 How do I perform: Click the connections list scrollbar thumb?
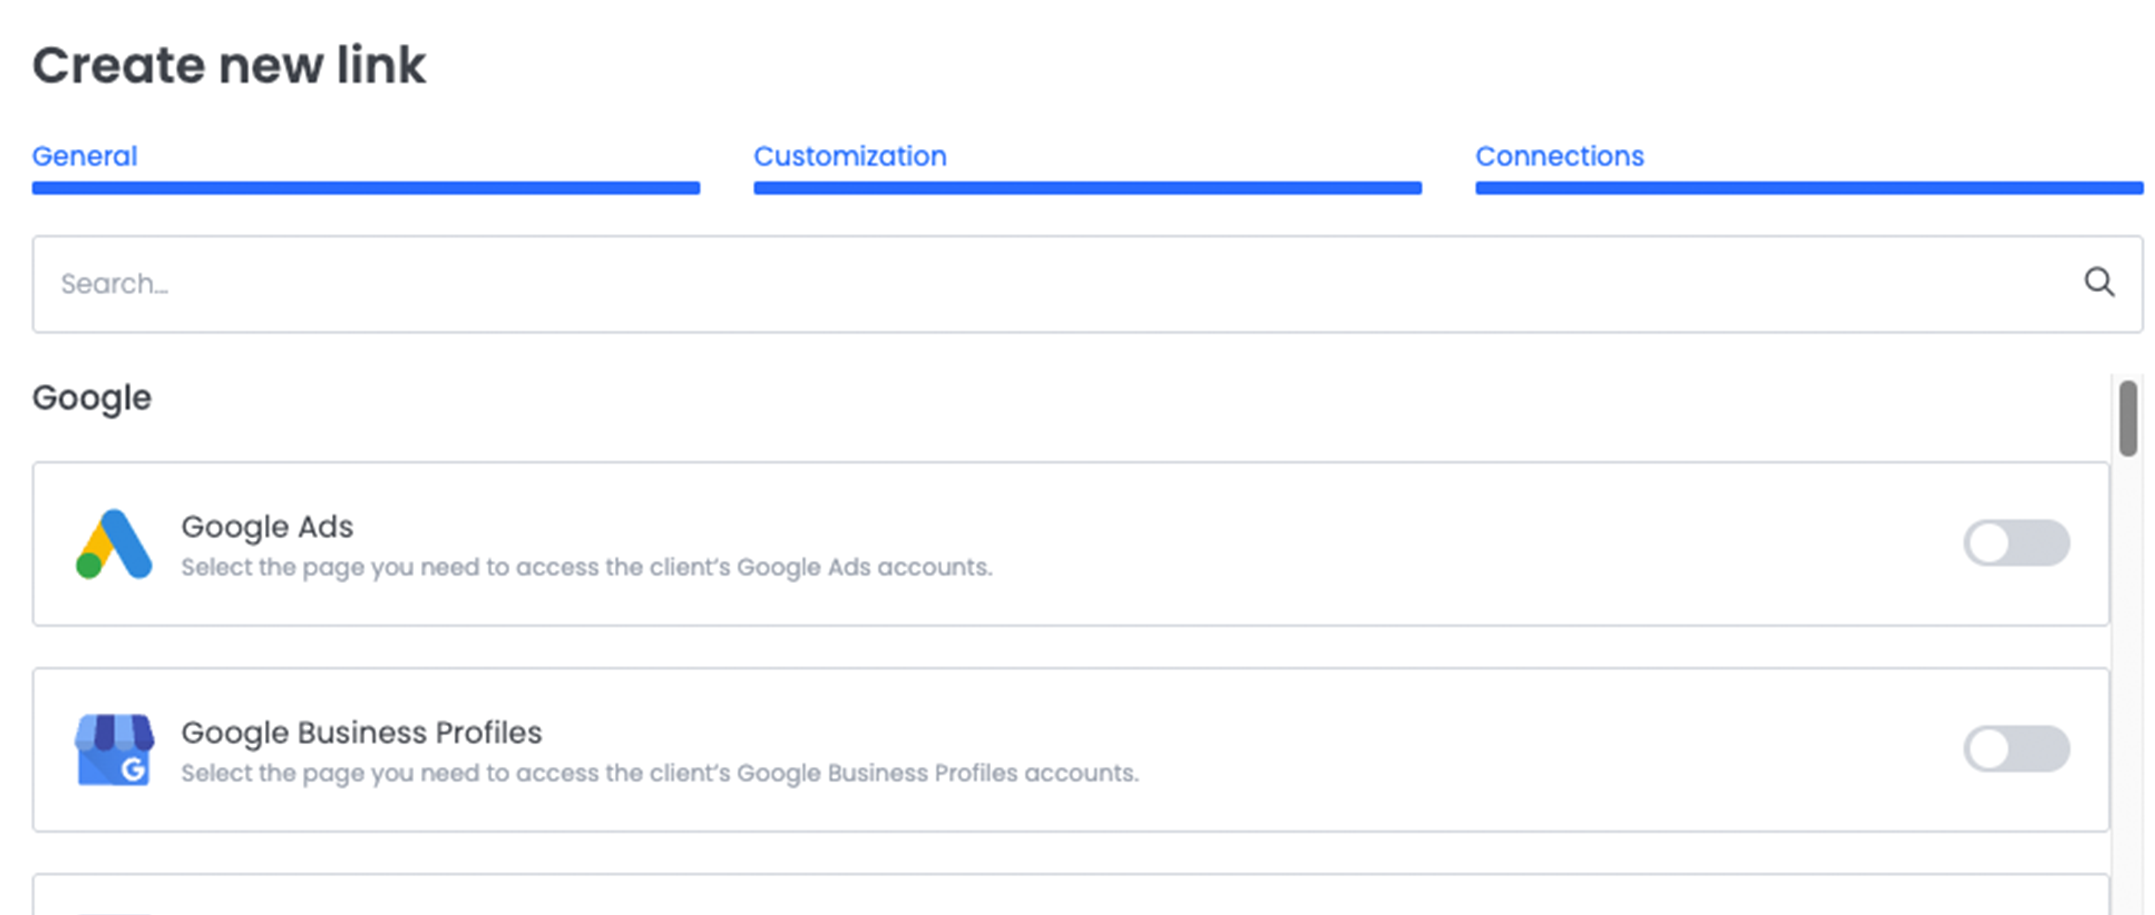point(2128,418)
